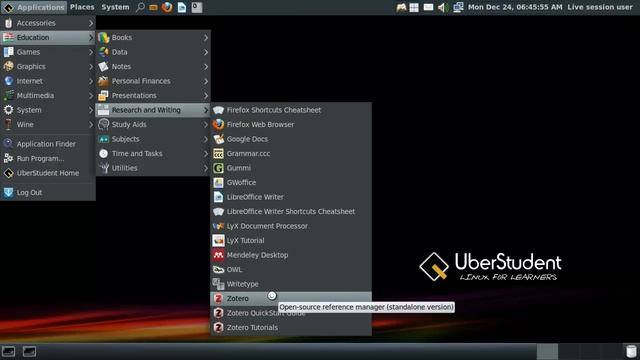Open the Applications menu
This screenshot has width=640, height=360.
pyautogui.click(x=34, y=7)
